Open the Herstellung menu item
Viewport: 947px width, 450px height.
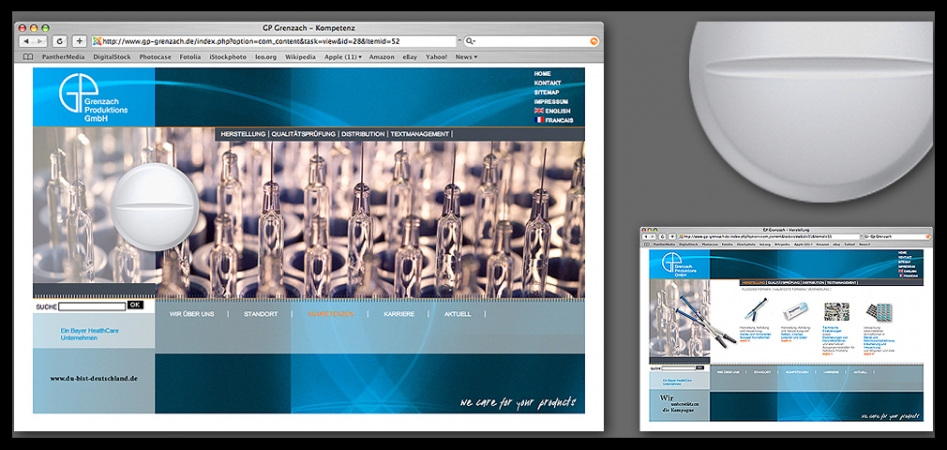pos(242,134)
